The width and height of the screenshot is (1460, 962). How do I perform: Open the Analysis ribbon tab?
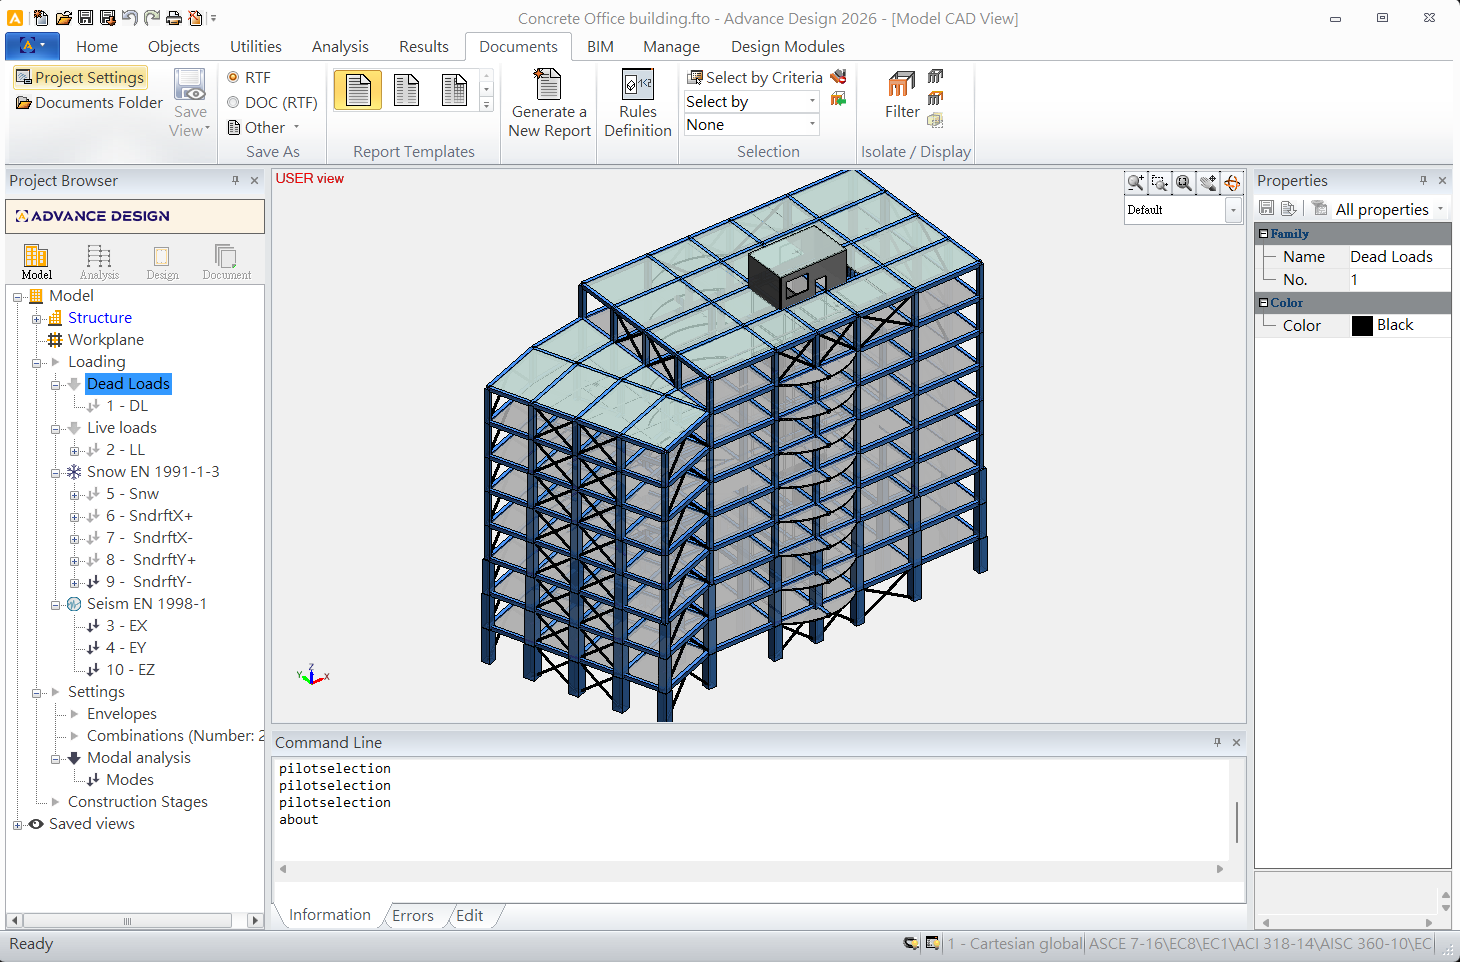(340, 47)
